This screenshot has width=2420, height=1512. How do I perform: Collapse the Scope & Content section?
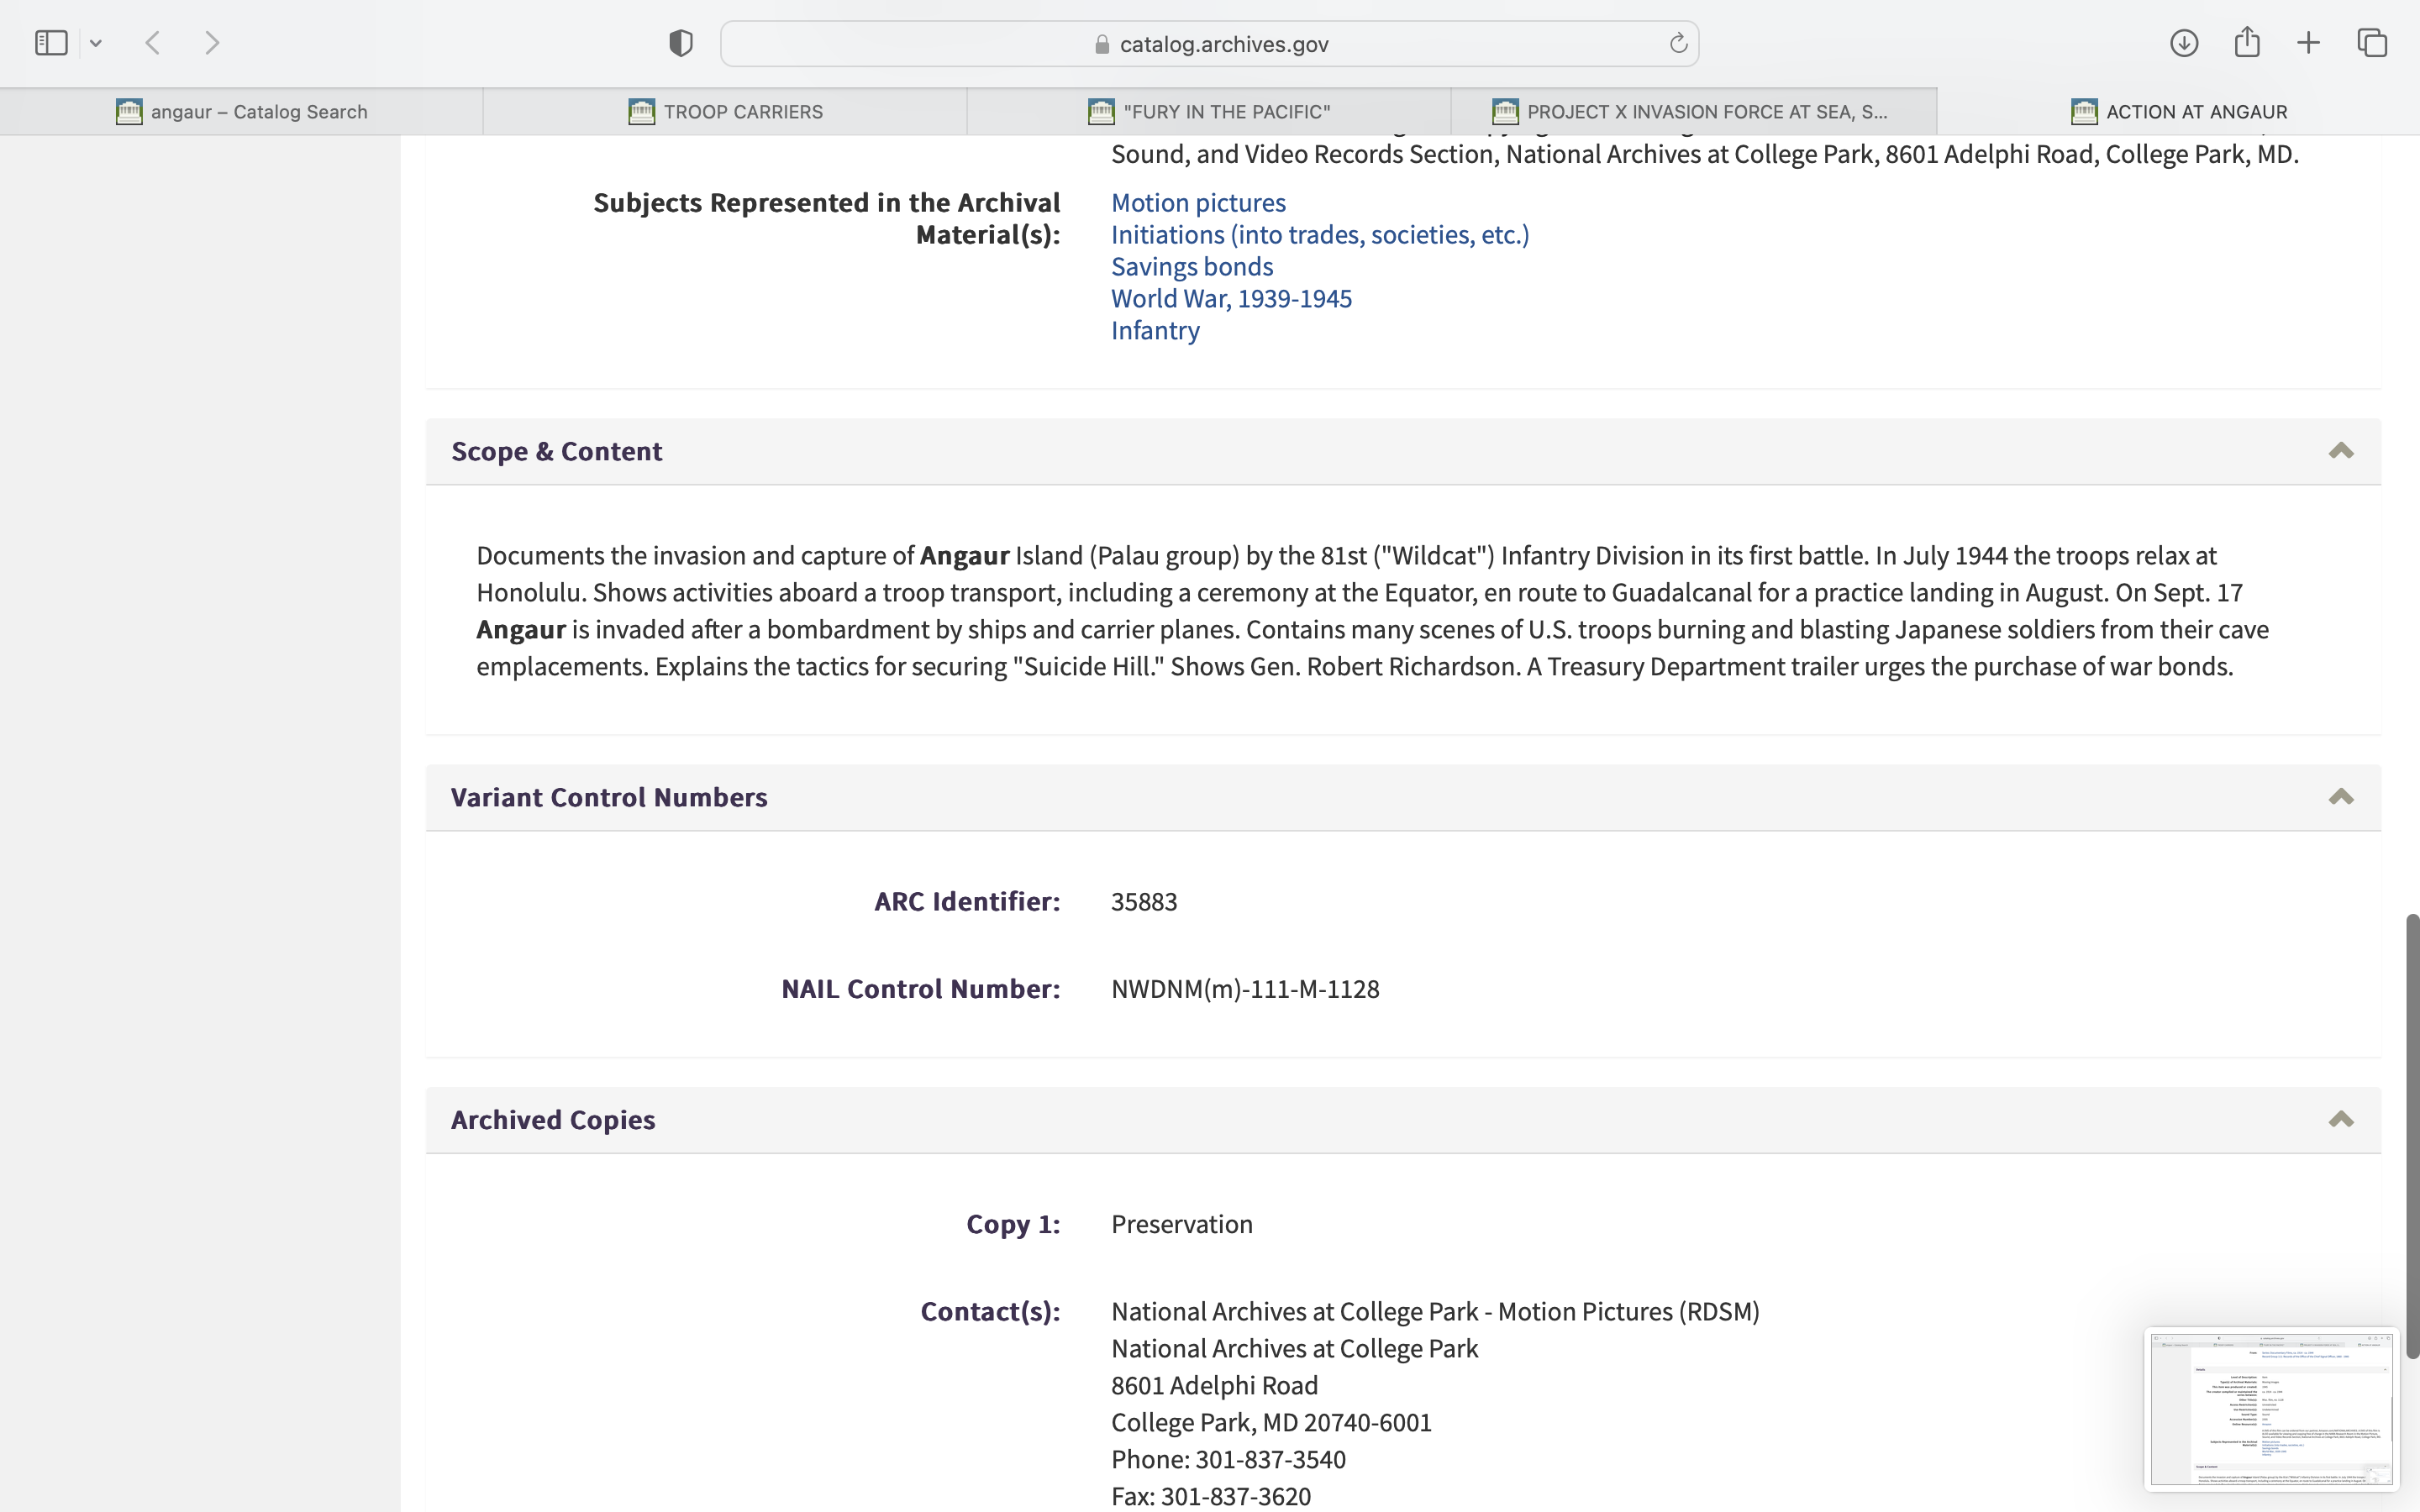(x=2340, y=451)
